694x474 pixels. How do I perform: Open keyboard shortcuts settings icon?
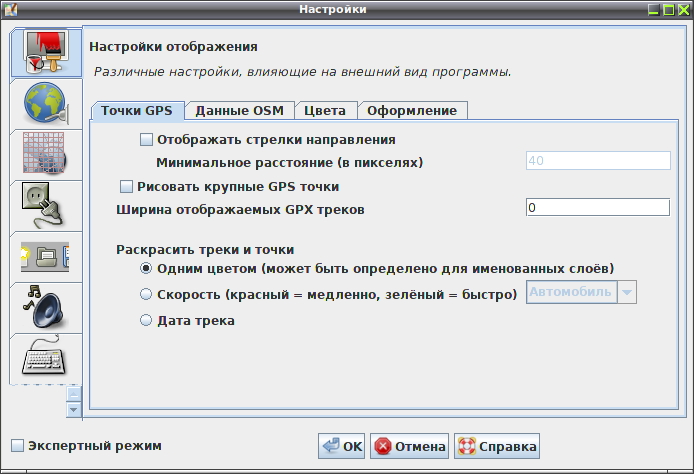(46, 358)
